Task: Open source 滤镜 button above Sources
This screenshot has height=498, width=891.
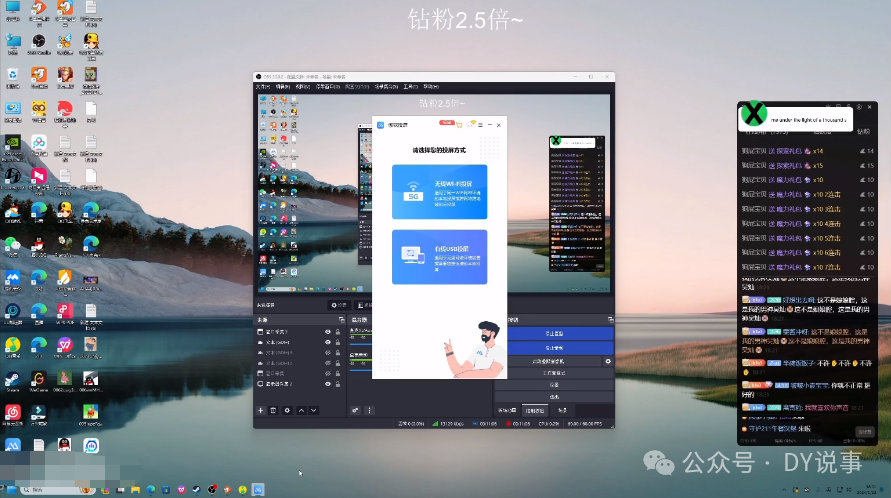Action: pos(365,305)
